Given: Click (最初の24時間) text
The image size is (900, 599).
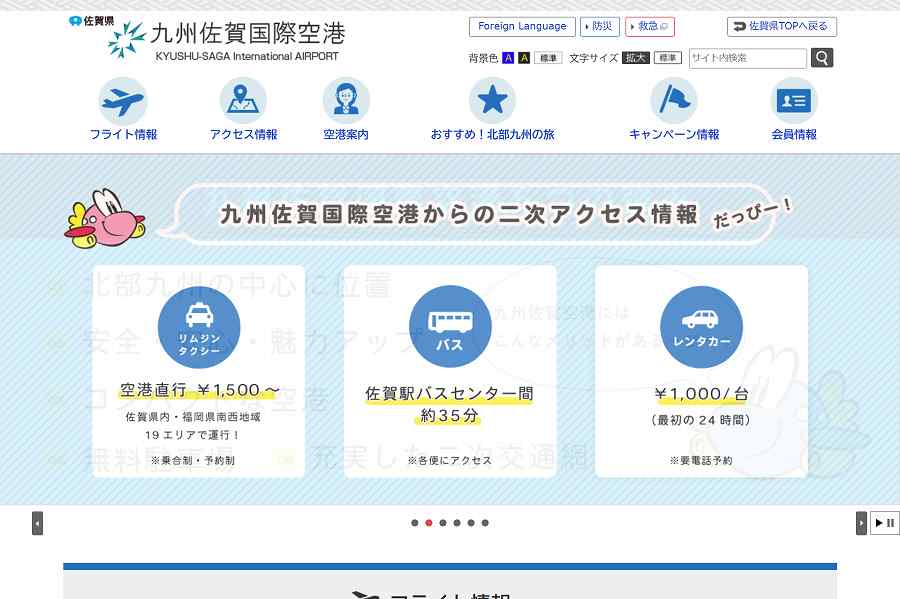Looking at the screenshot, I should coord(701,420).
